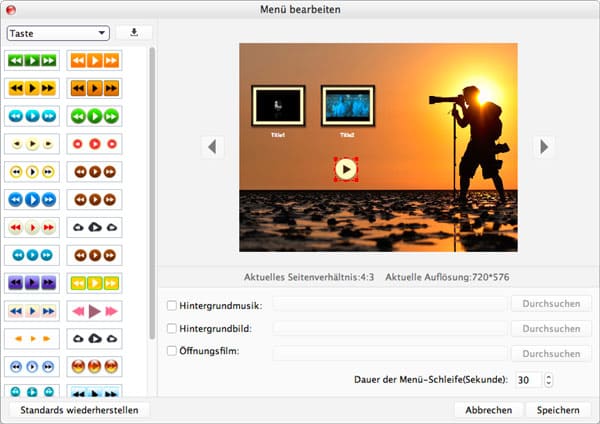This screenshot has width=600, height=424.
Task: Choose the red round button style
Action: (x=94, y=144)
